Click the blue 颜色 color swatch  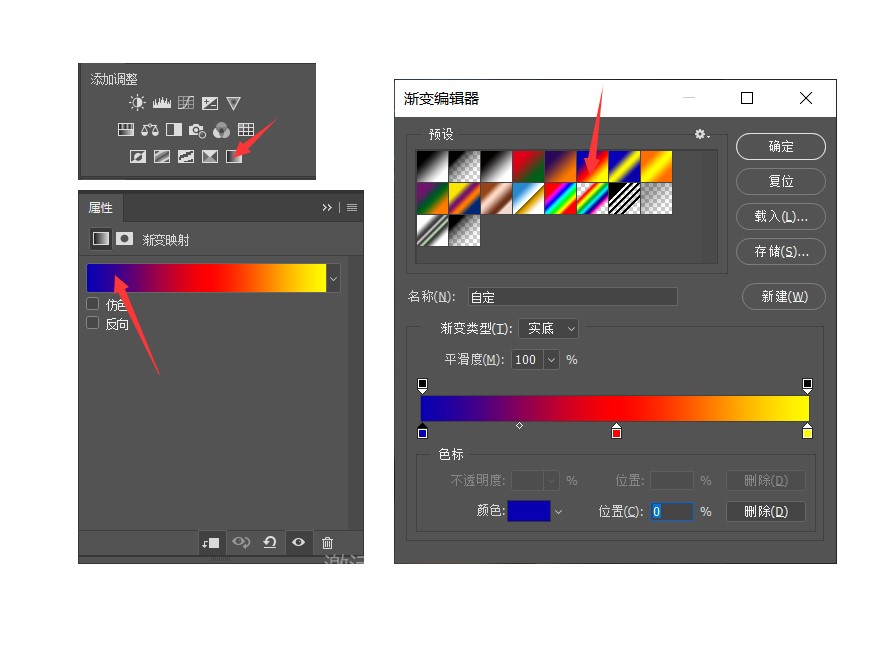[x=528, y=511]
